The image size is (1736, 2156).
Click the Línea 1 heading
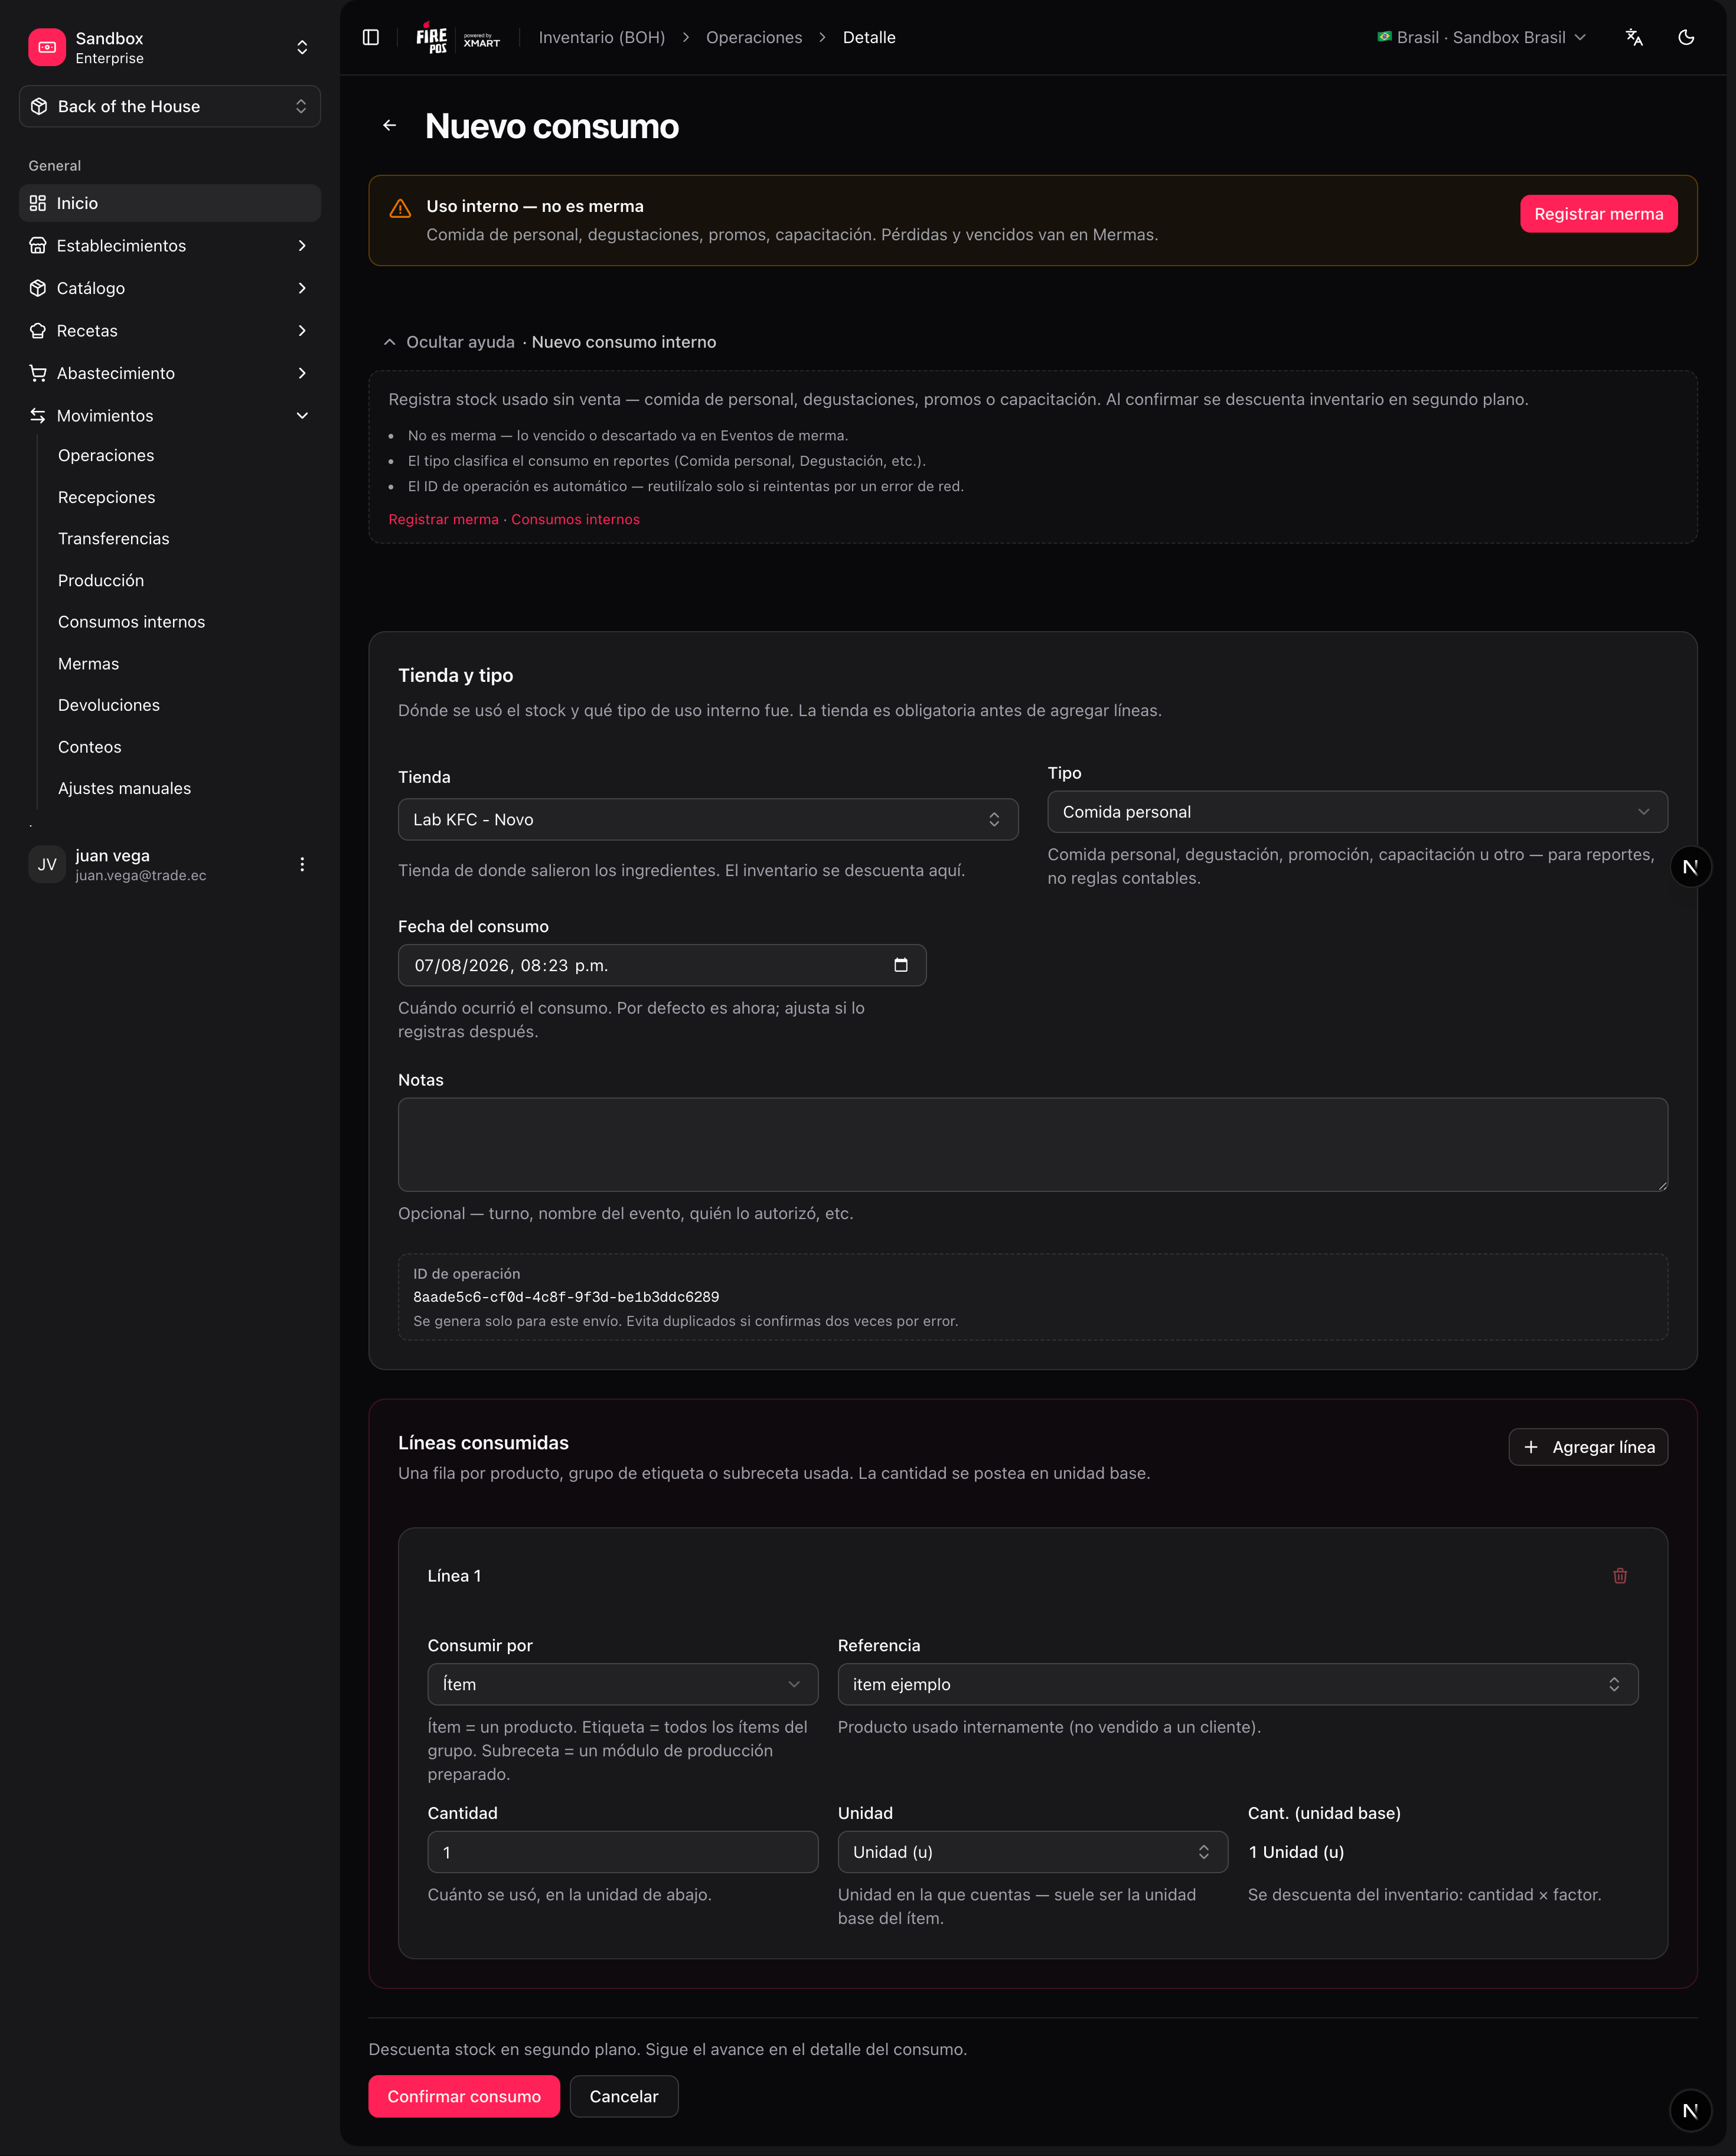click(x=454, y=1576)
